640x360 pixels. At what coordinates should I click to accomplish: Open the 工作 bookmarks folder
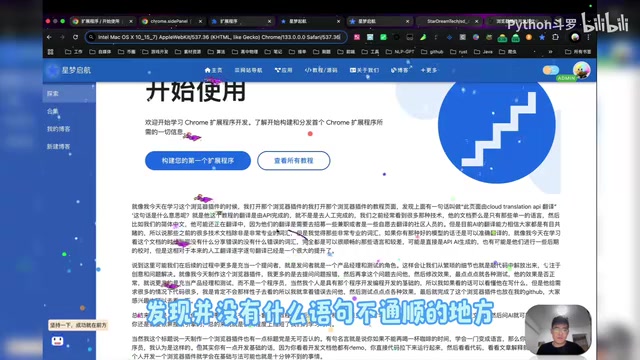click(x=74, y=52)
